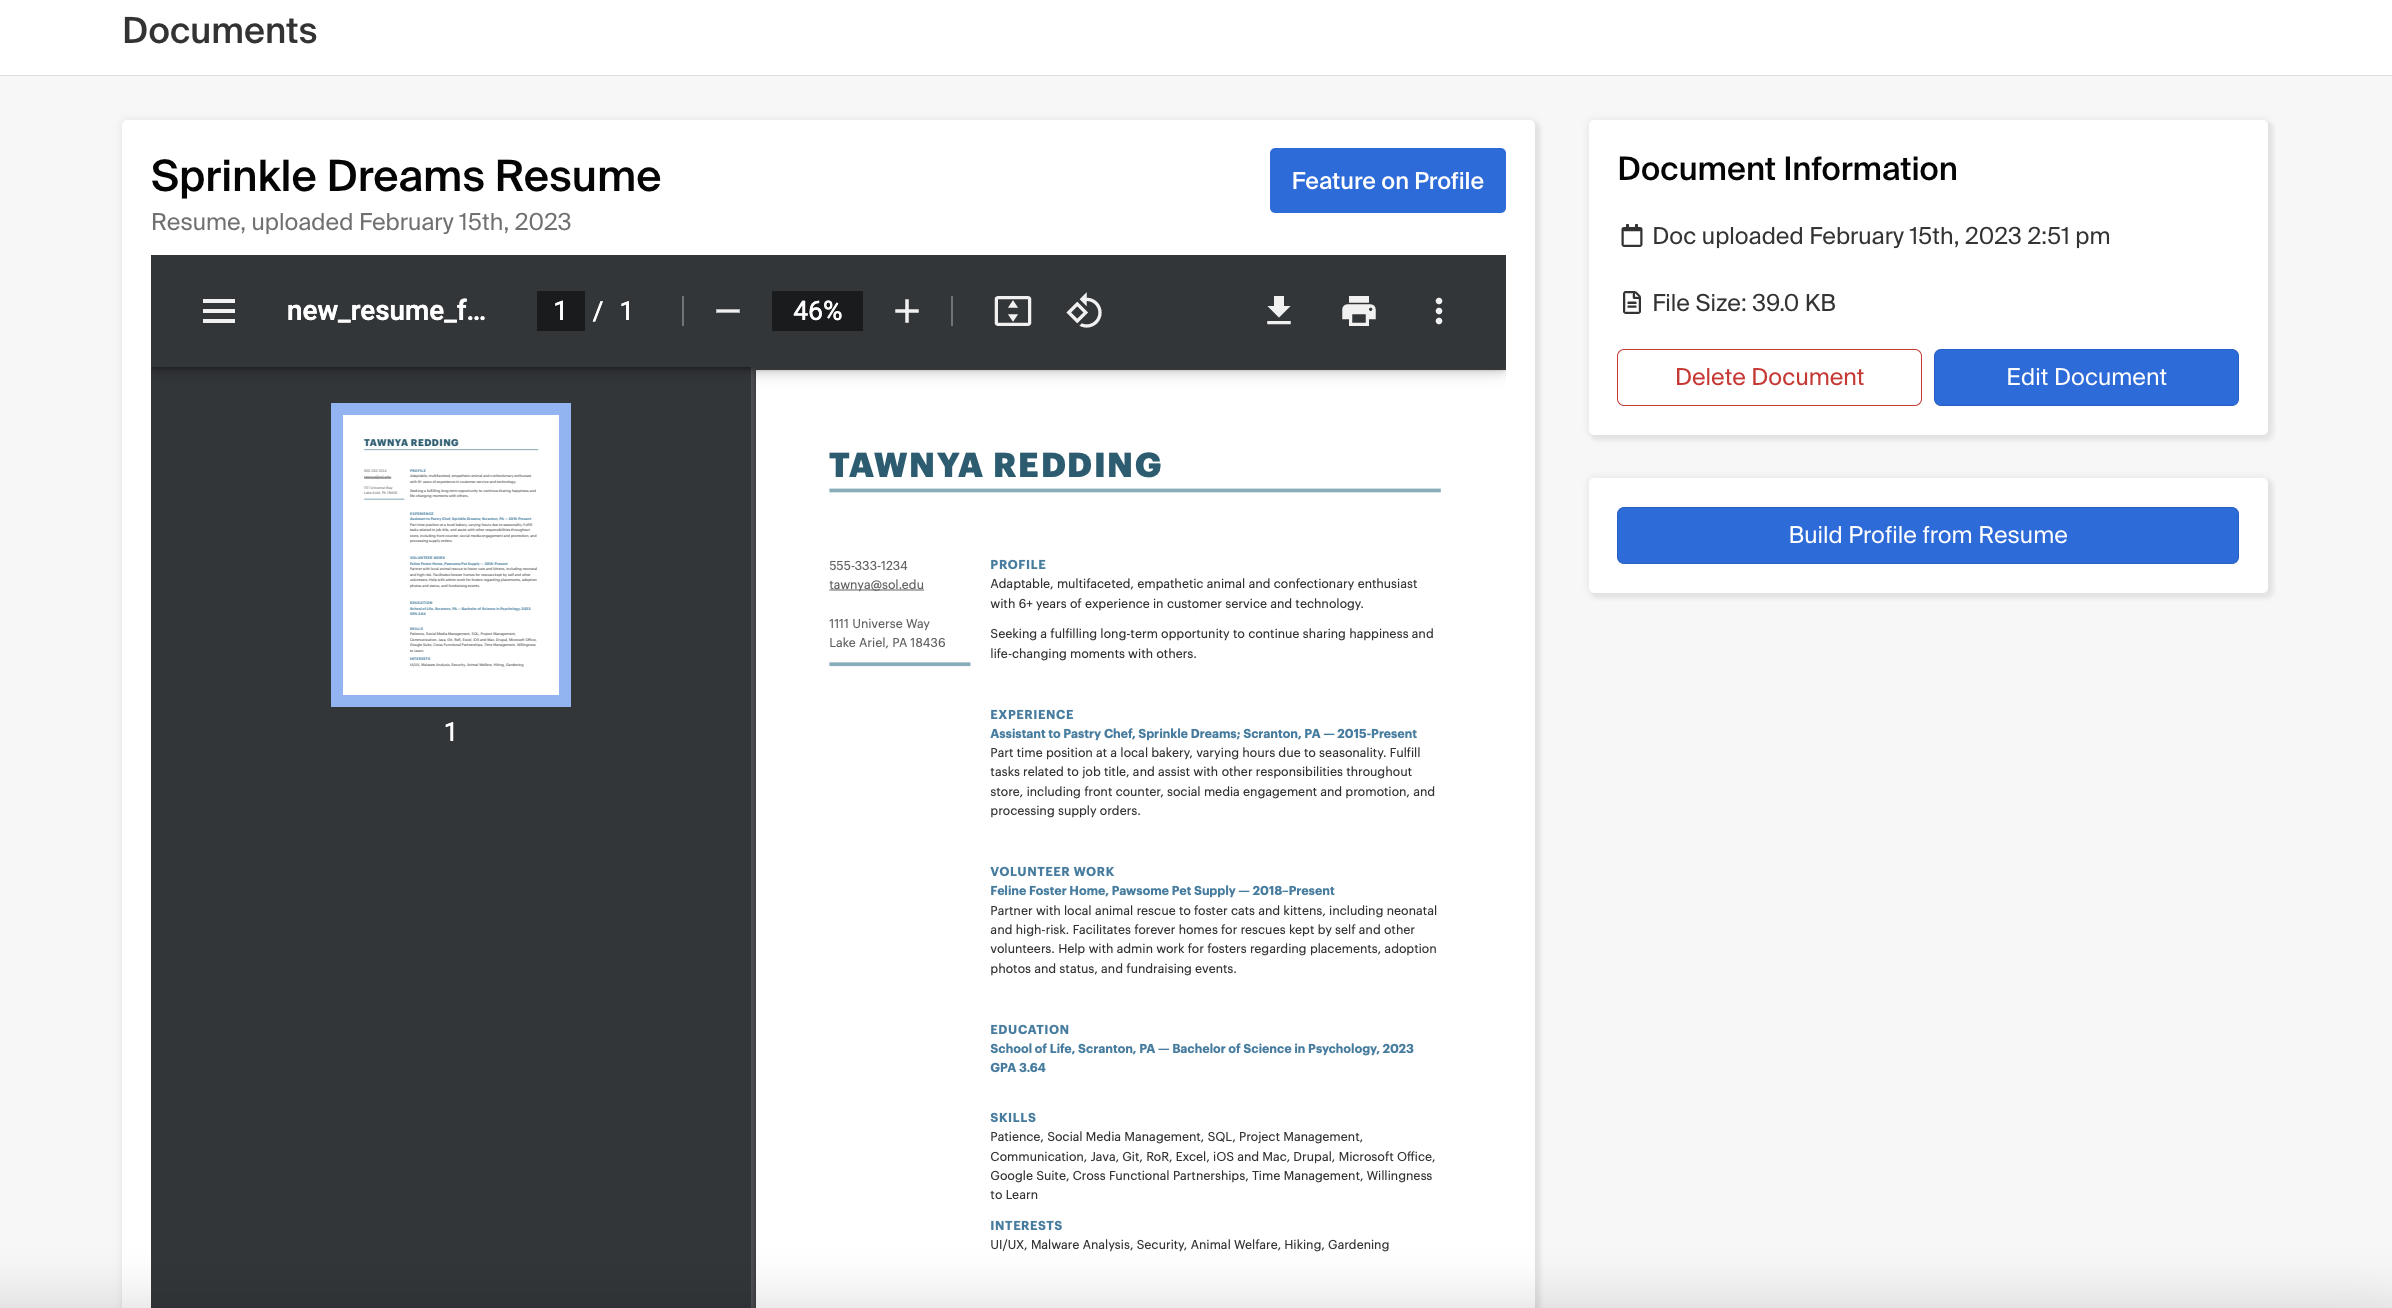Open the tawnya@sol.edu email link
2392x1308 pixels.
pyautogui.click(x=876, y=585)
